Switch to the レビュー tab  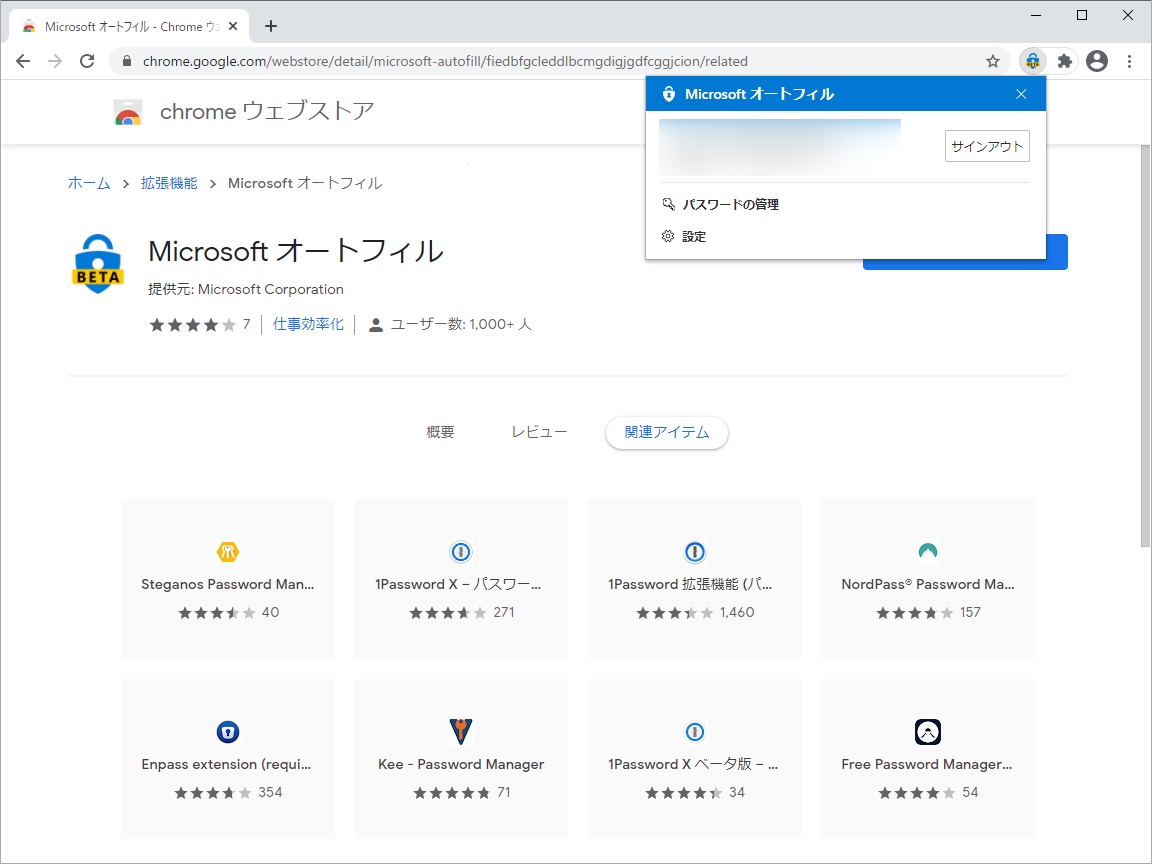point(538,431)
